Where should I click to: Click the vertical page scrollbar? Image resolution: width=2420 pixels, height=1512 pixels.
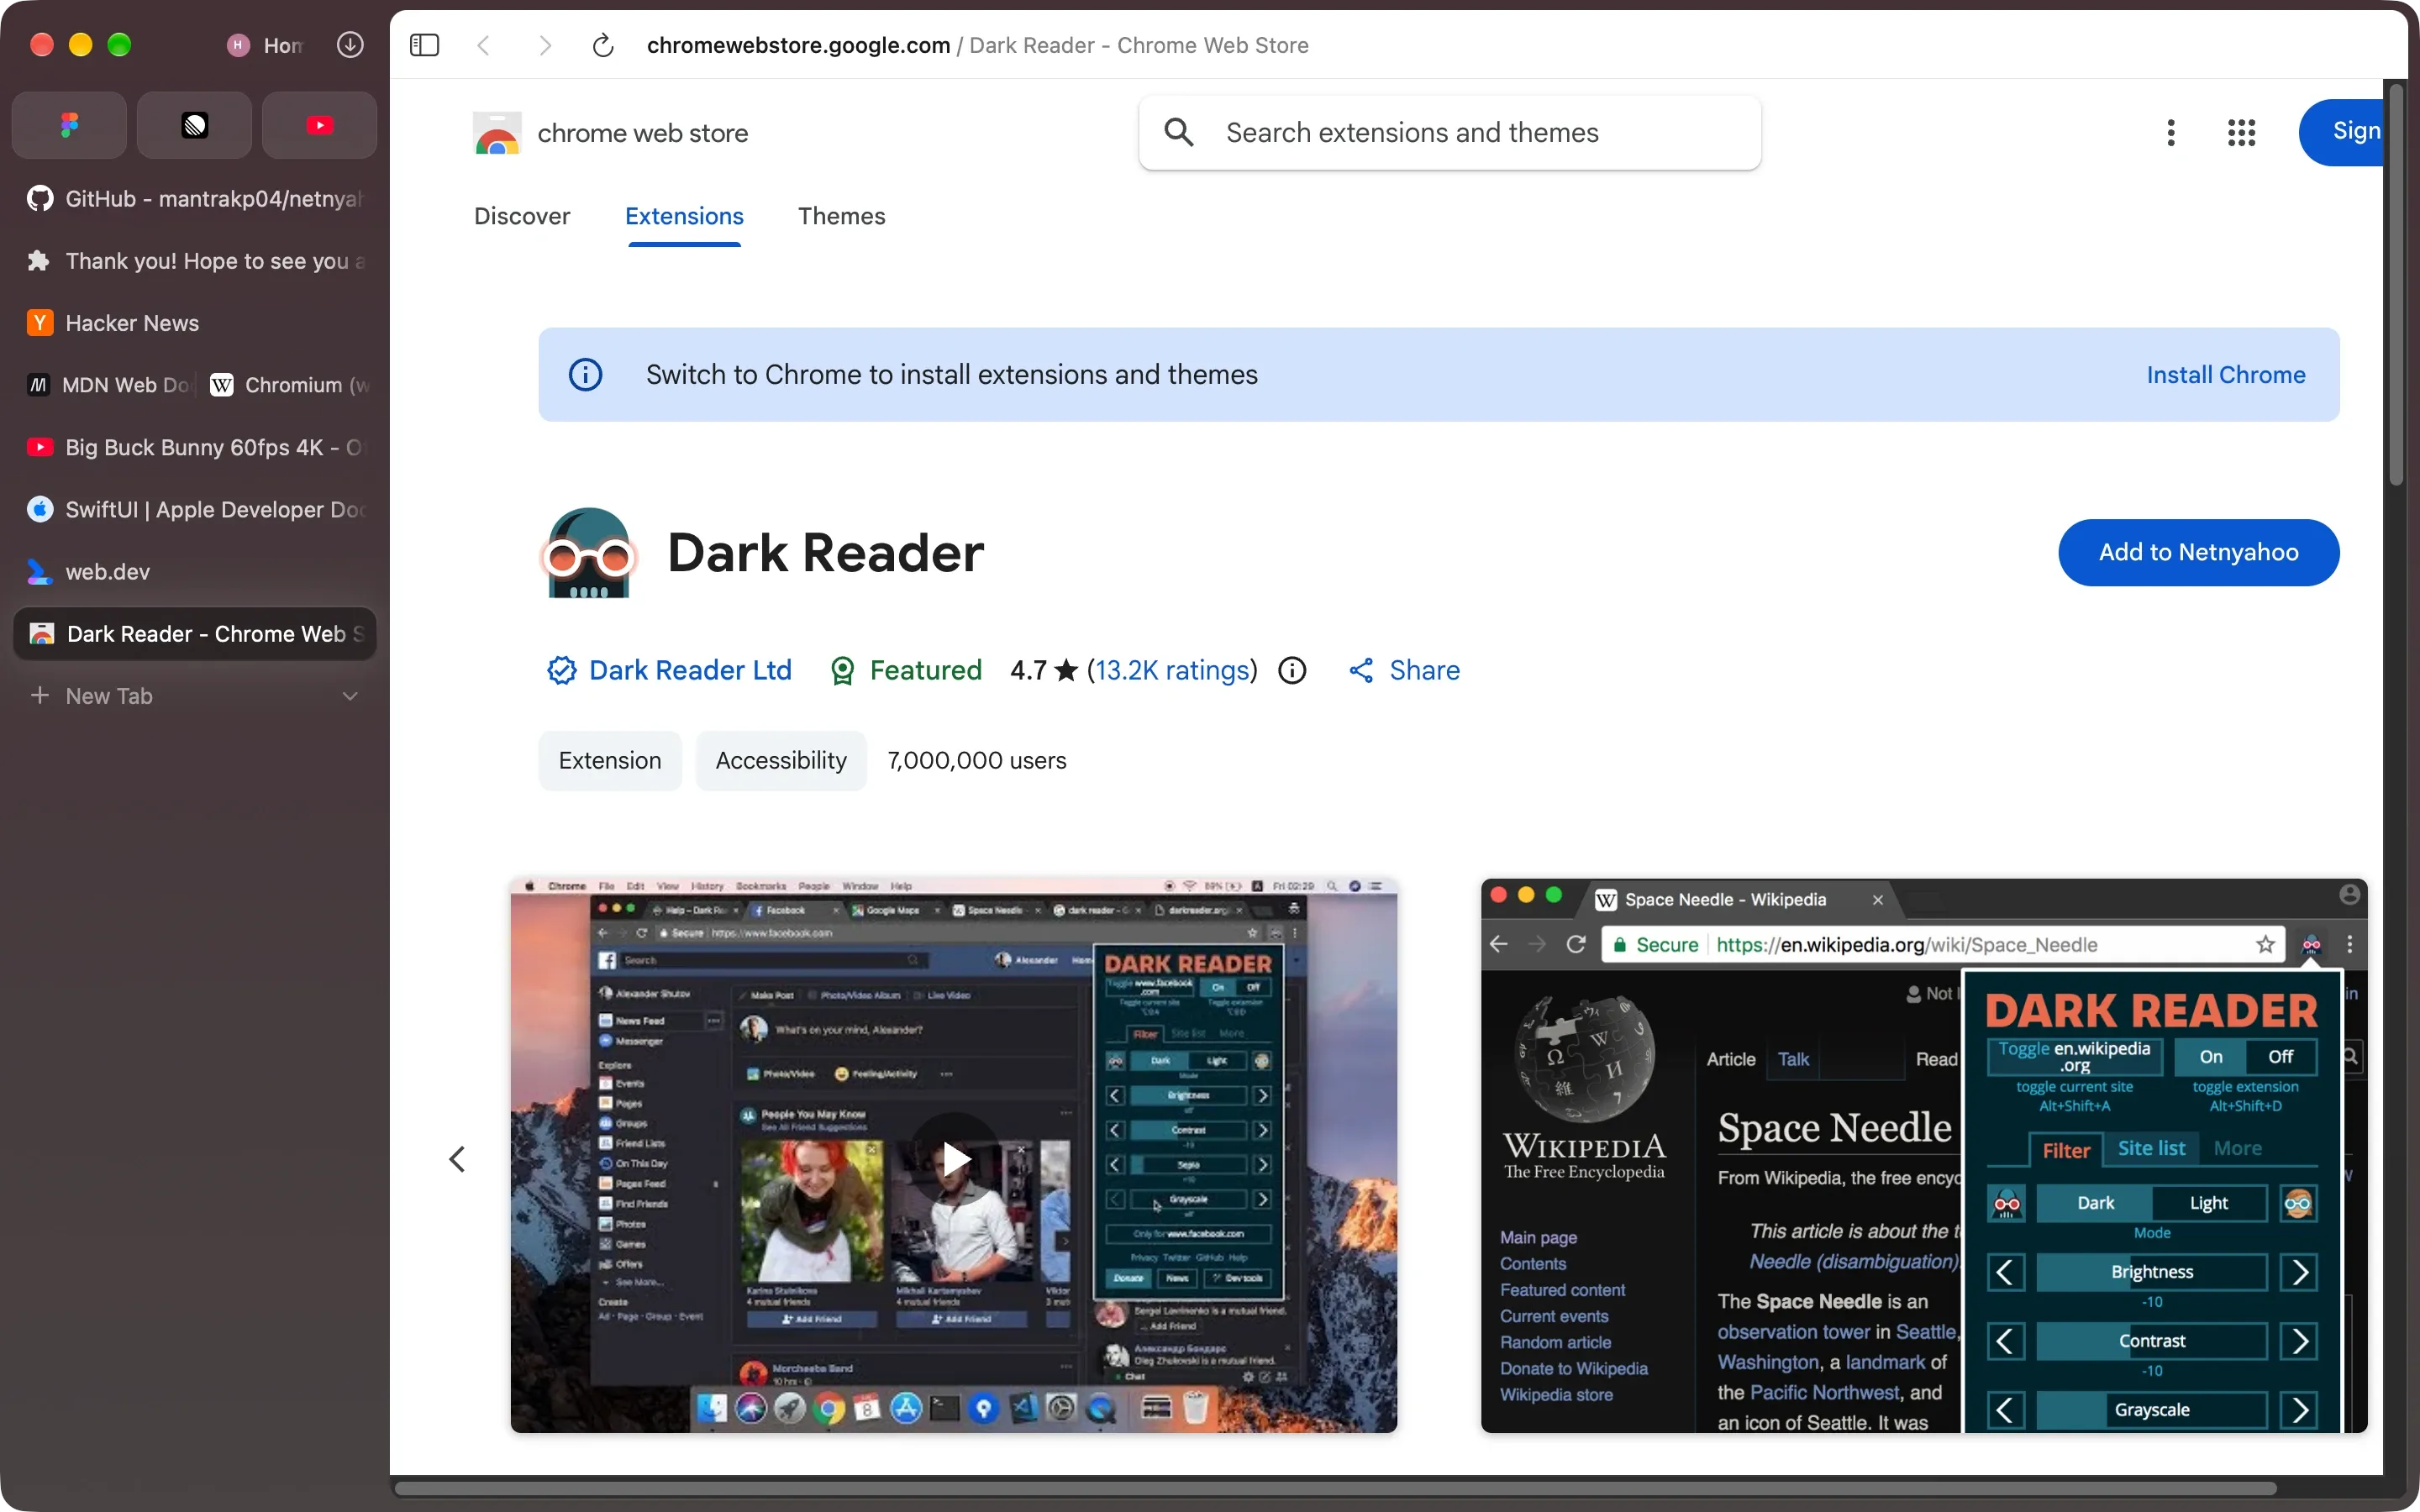click(x=2395, y=285)
